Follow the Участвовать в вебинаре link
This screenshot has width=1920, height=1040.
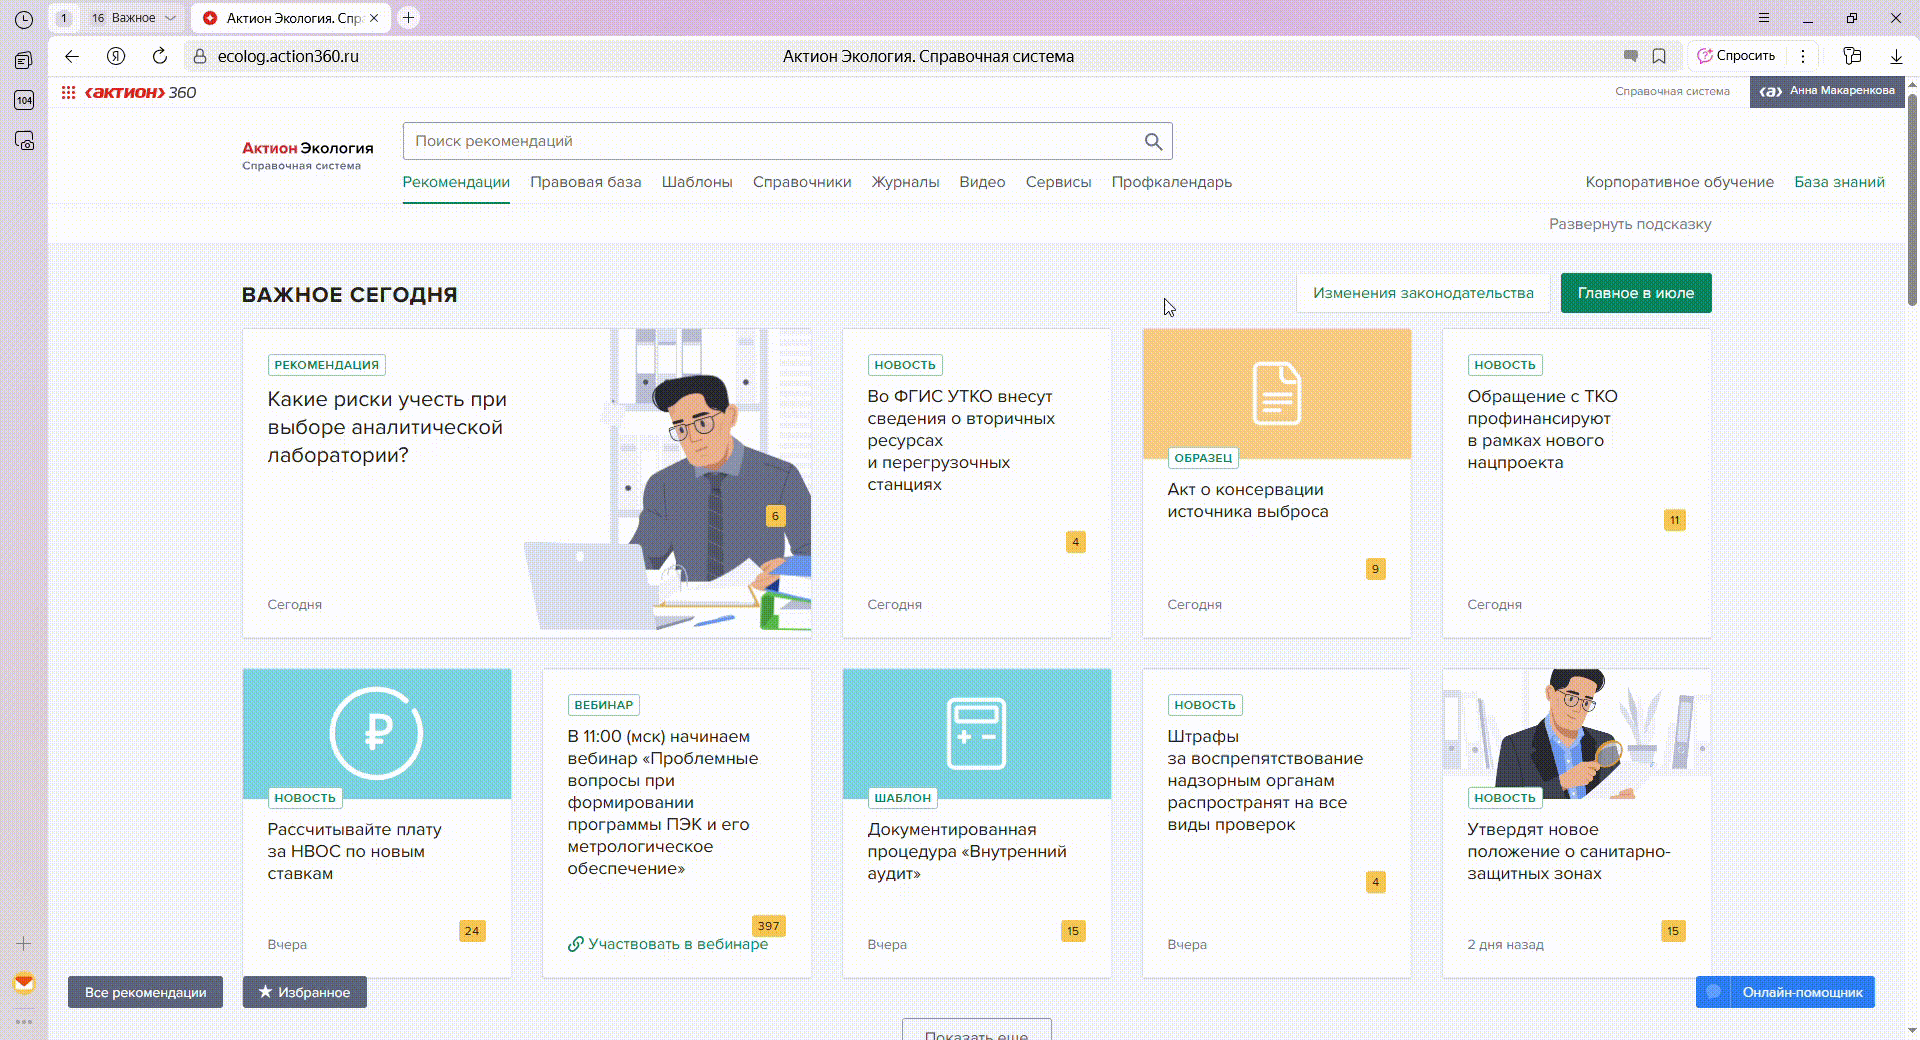[677, 944]
